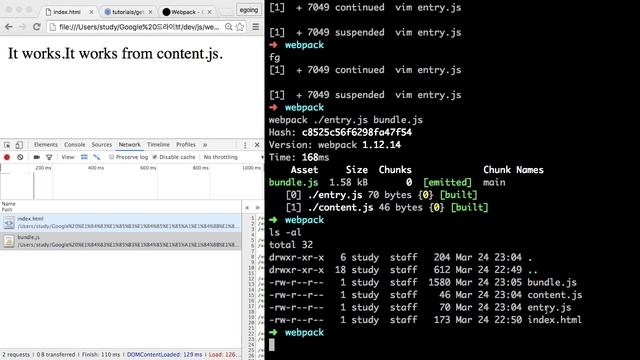
Task: Use large request rows view
Action: tap(84, 157)
